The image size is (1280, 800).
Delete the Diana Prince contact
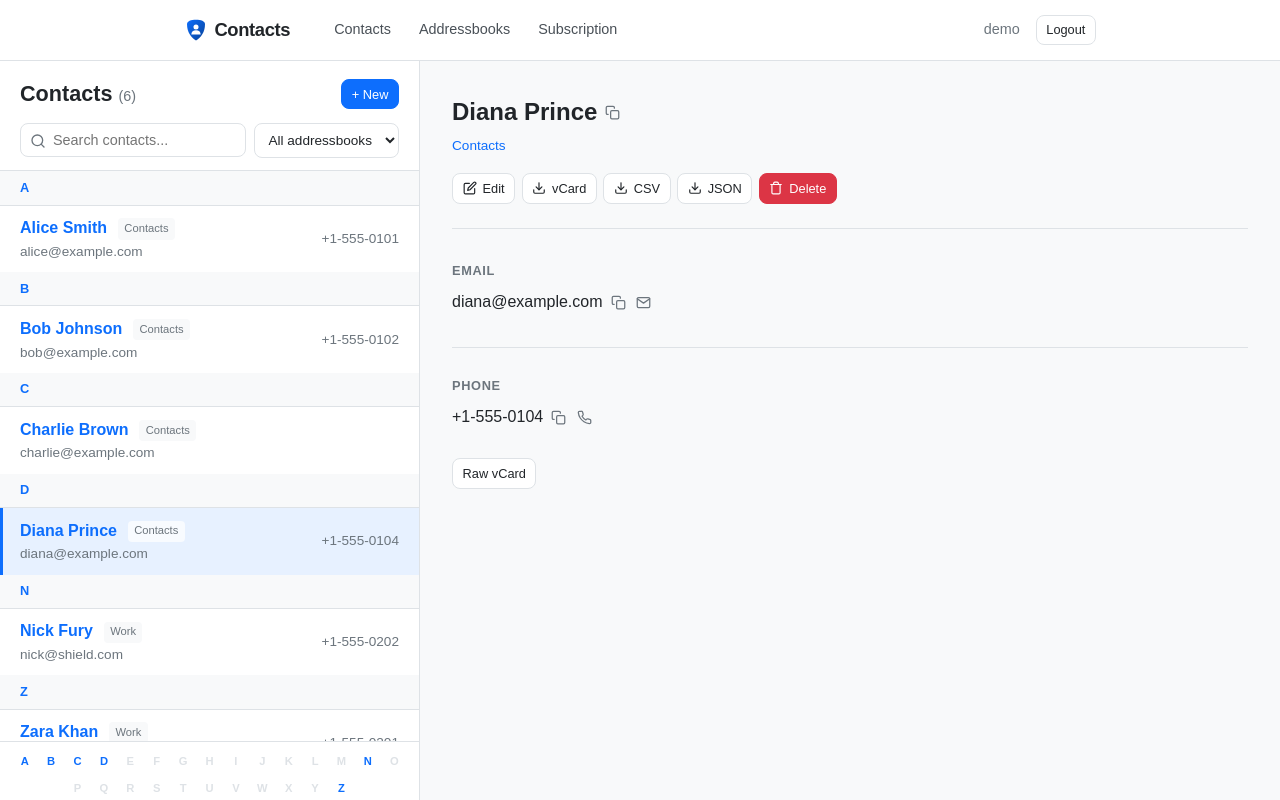(798, 189)
